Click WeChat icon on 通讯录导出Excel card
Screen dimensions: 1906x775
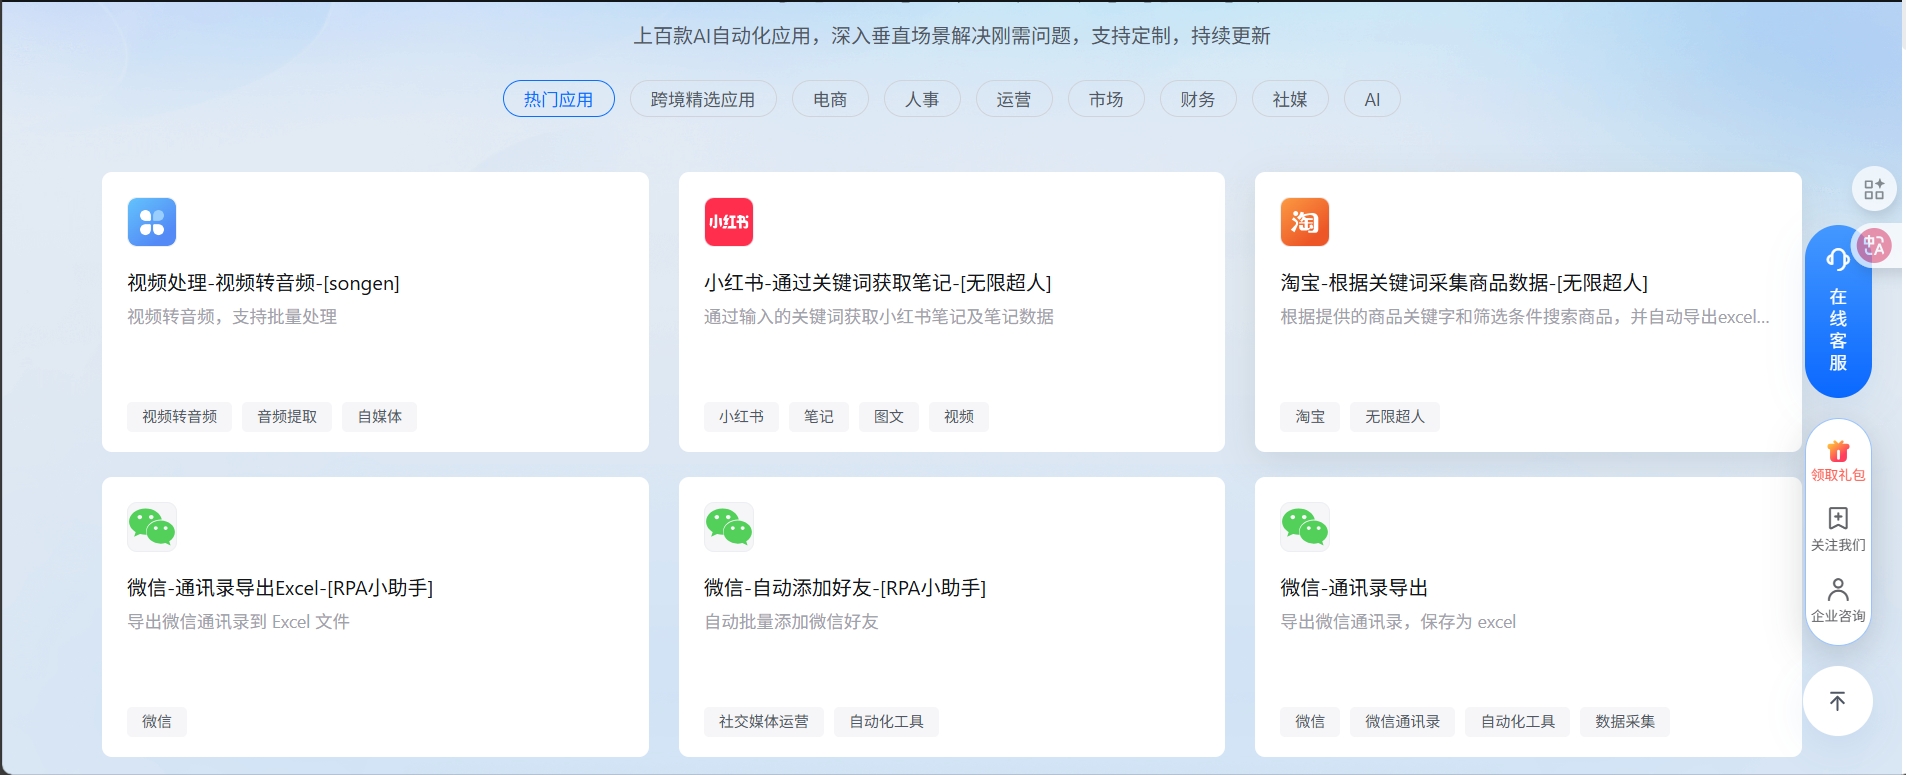[x=152, y=527]
